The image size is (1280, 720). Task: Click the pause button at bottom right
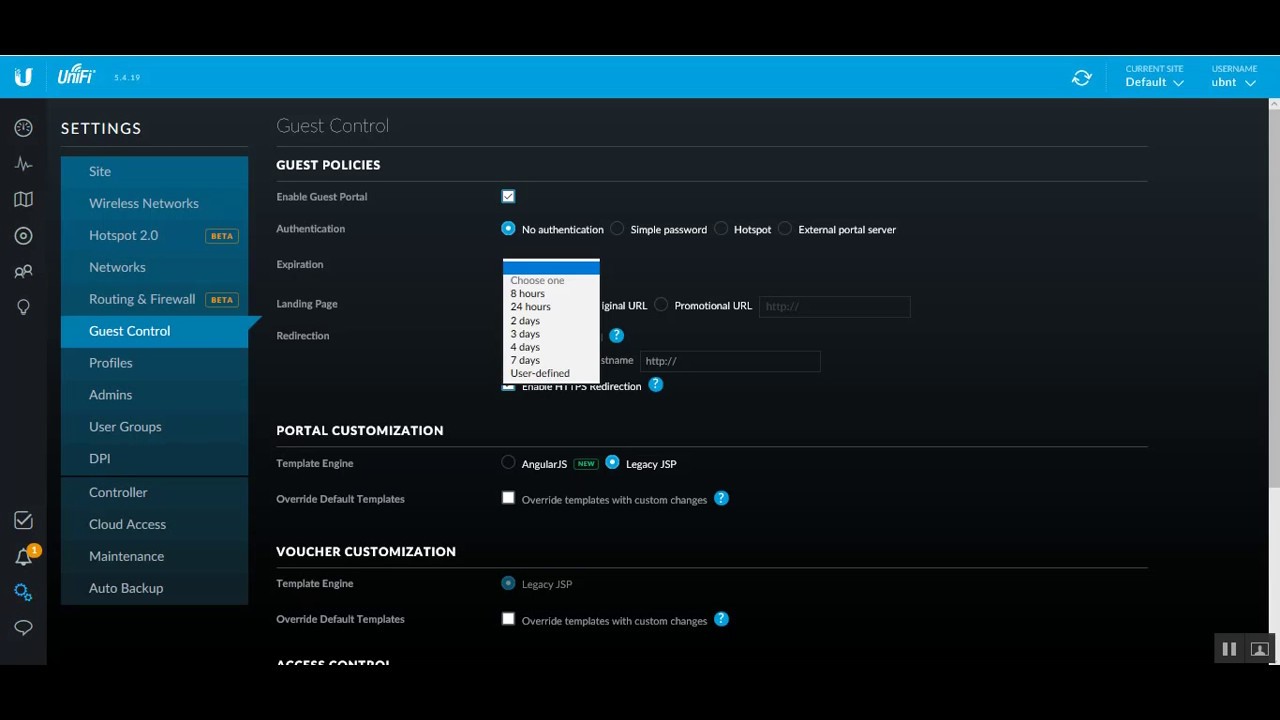point(1229,649)
